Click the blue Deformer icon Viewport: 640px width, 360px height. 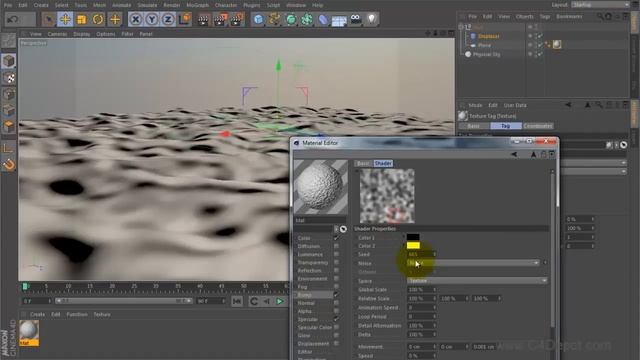(323, 19)
